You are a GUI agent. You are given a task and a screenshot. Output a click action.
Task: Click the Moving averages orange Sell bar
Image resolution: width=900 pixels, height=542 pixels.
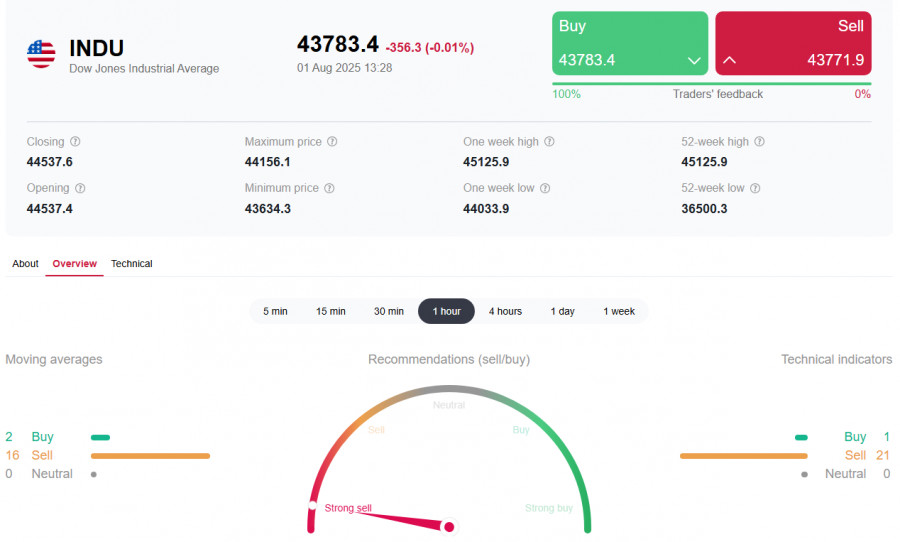pyautogui.click(x=150, y=456)
